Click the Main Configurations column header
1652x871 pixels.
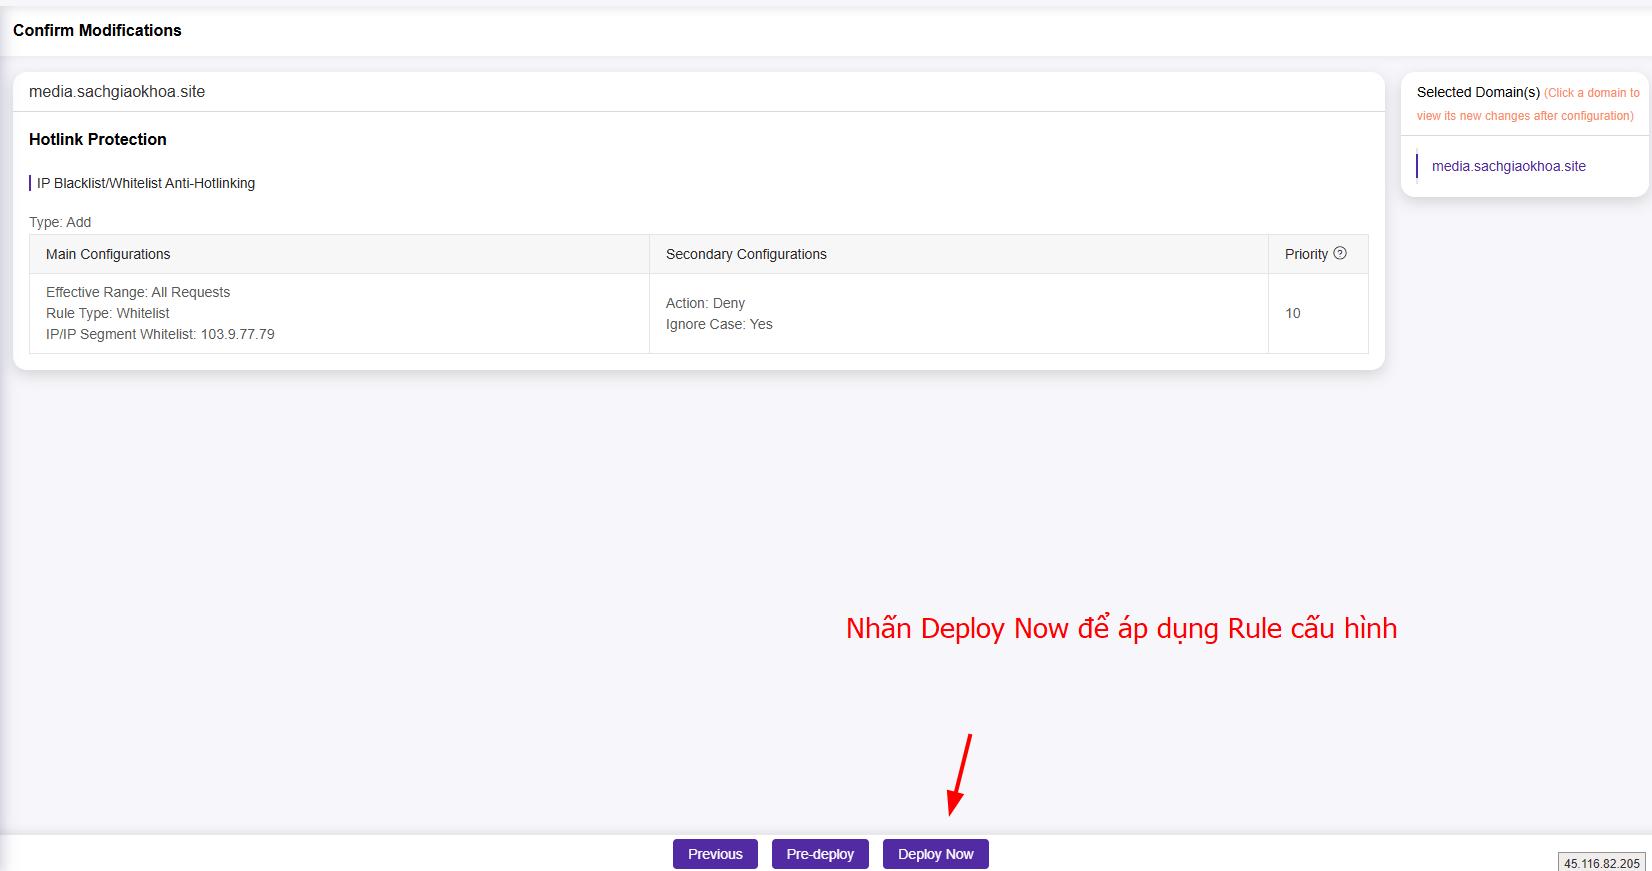coord(108,254)
